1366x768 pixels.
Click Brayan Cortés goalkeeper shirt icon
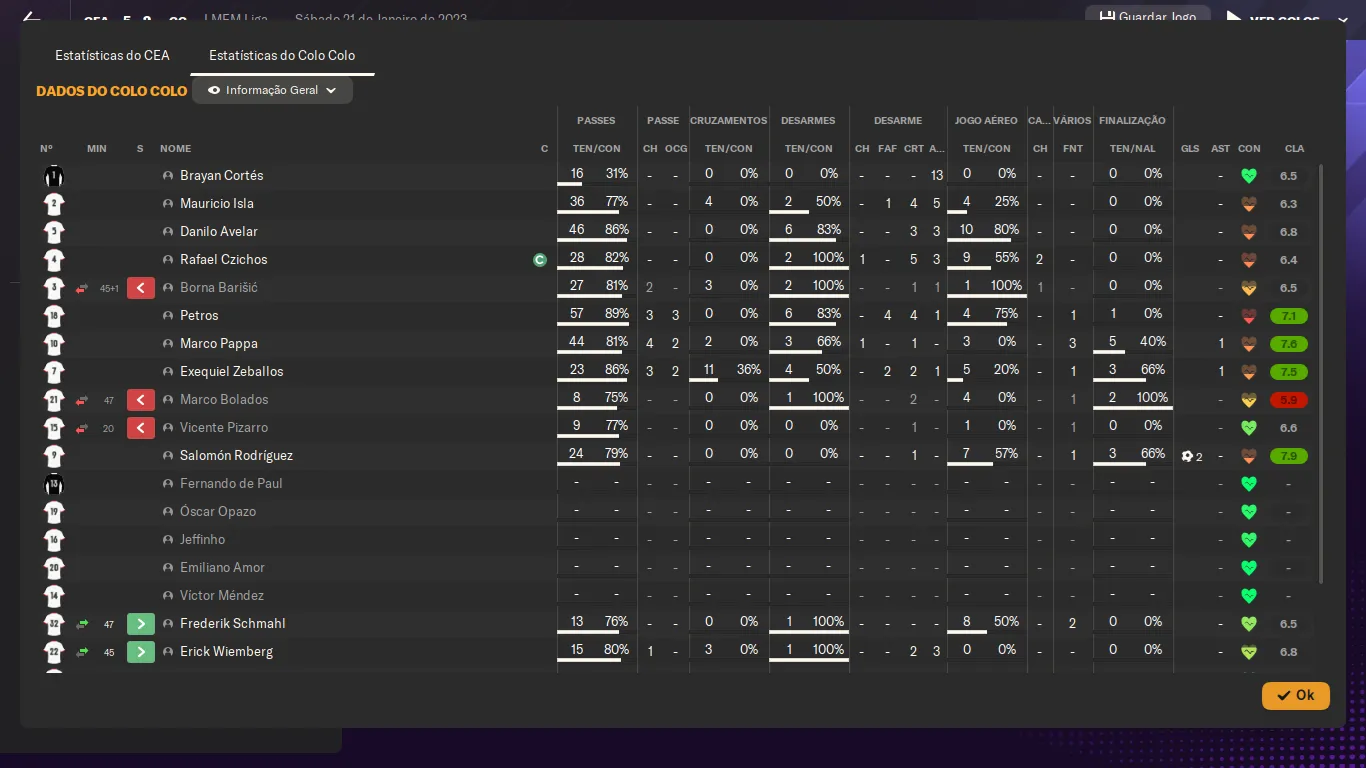coord(54,176)
